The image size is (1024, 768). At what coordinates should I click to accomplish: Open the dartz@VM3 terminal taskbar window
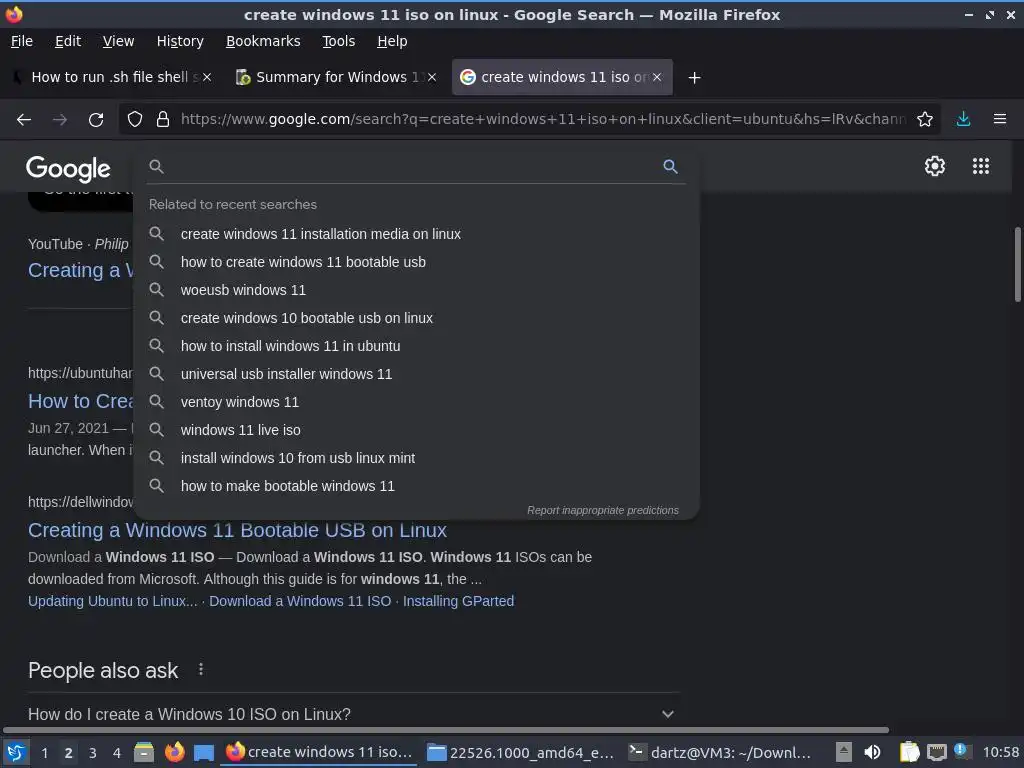pos(721,752)
